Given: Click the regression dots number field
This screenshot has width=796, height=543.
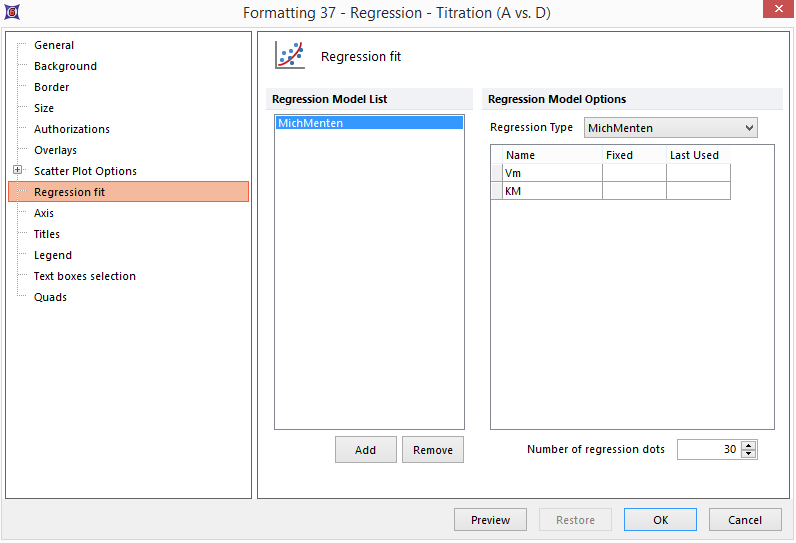Looking at the screenshot, I should pyautogui.click(x=708, y=450).
